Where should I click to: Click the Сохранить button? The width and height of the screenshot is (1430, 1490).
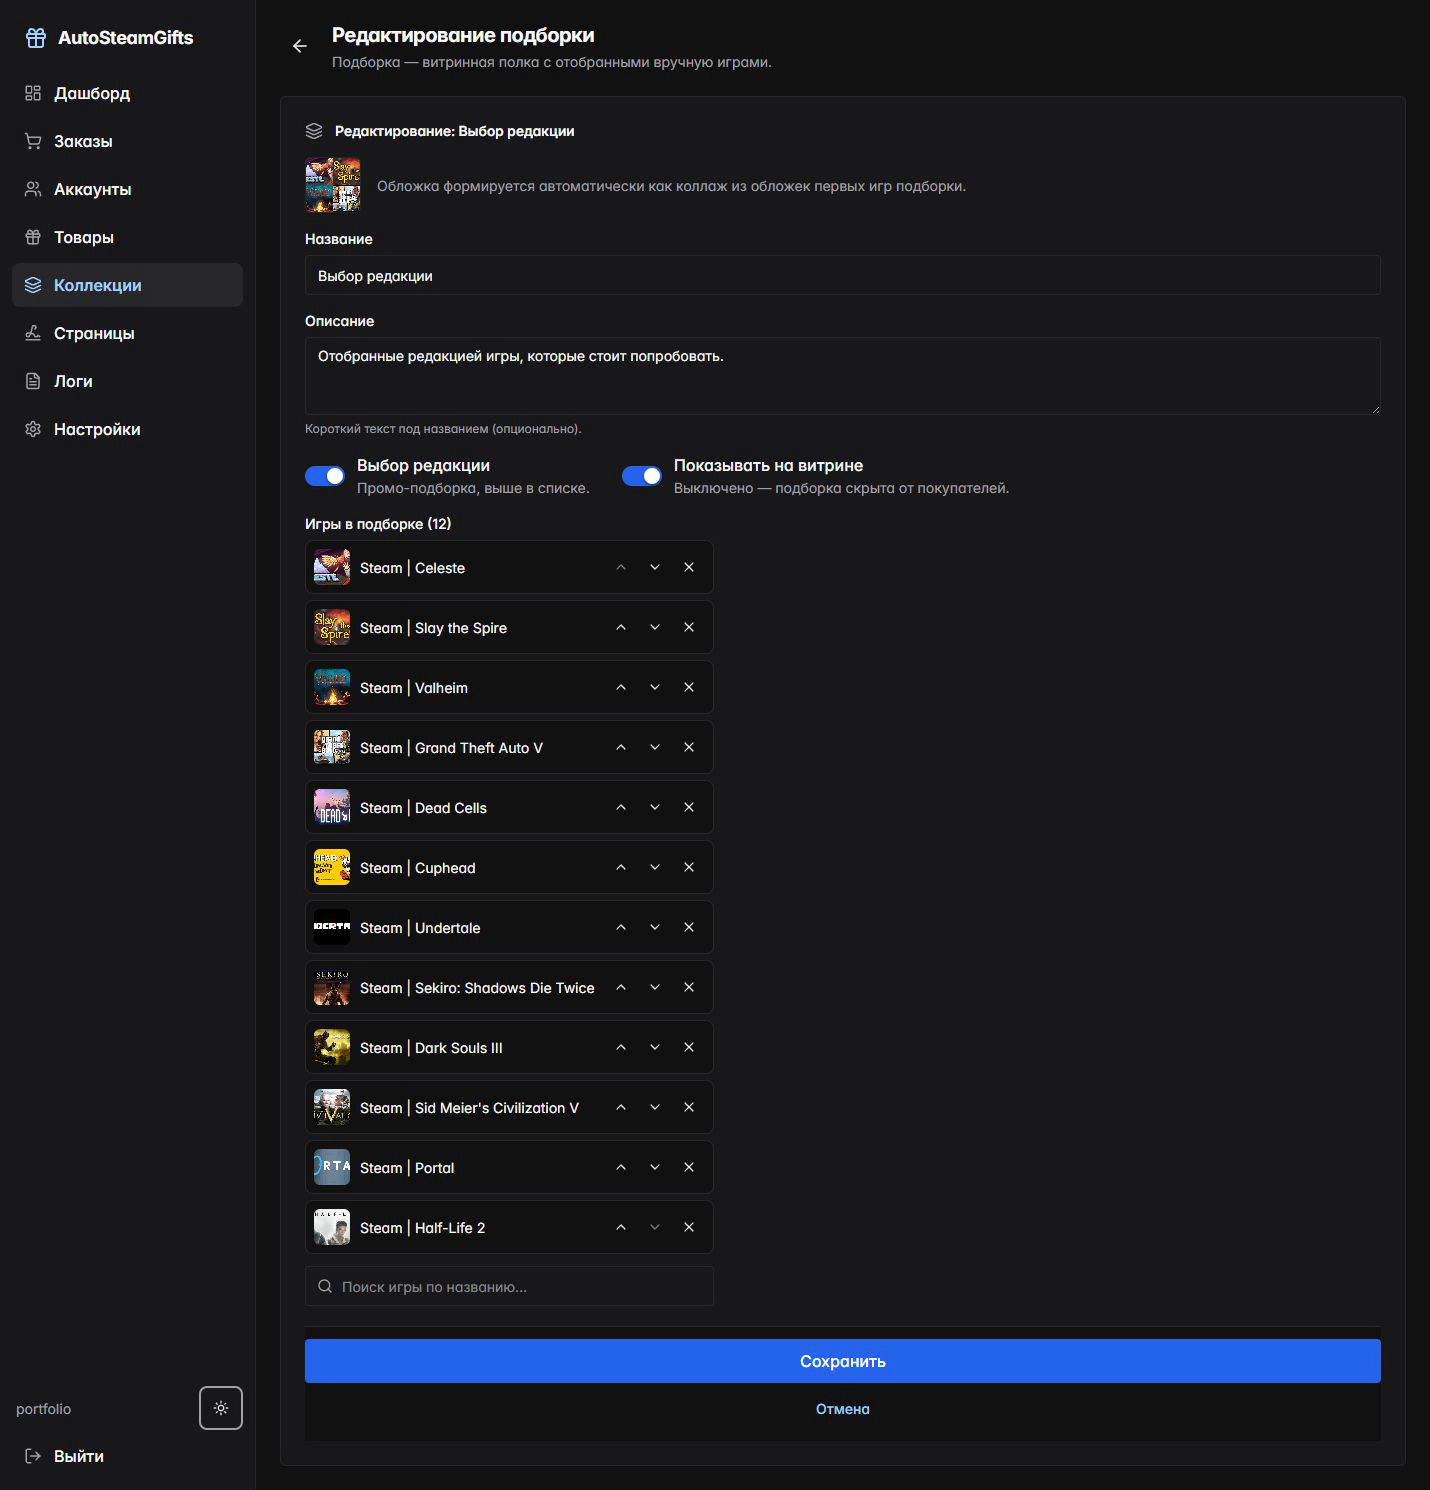843,1361
